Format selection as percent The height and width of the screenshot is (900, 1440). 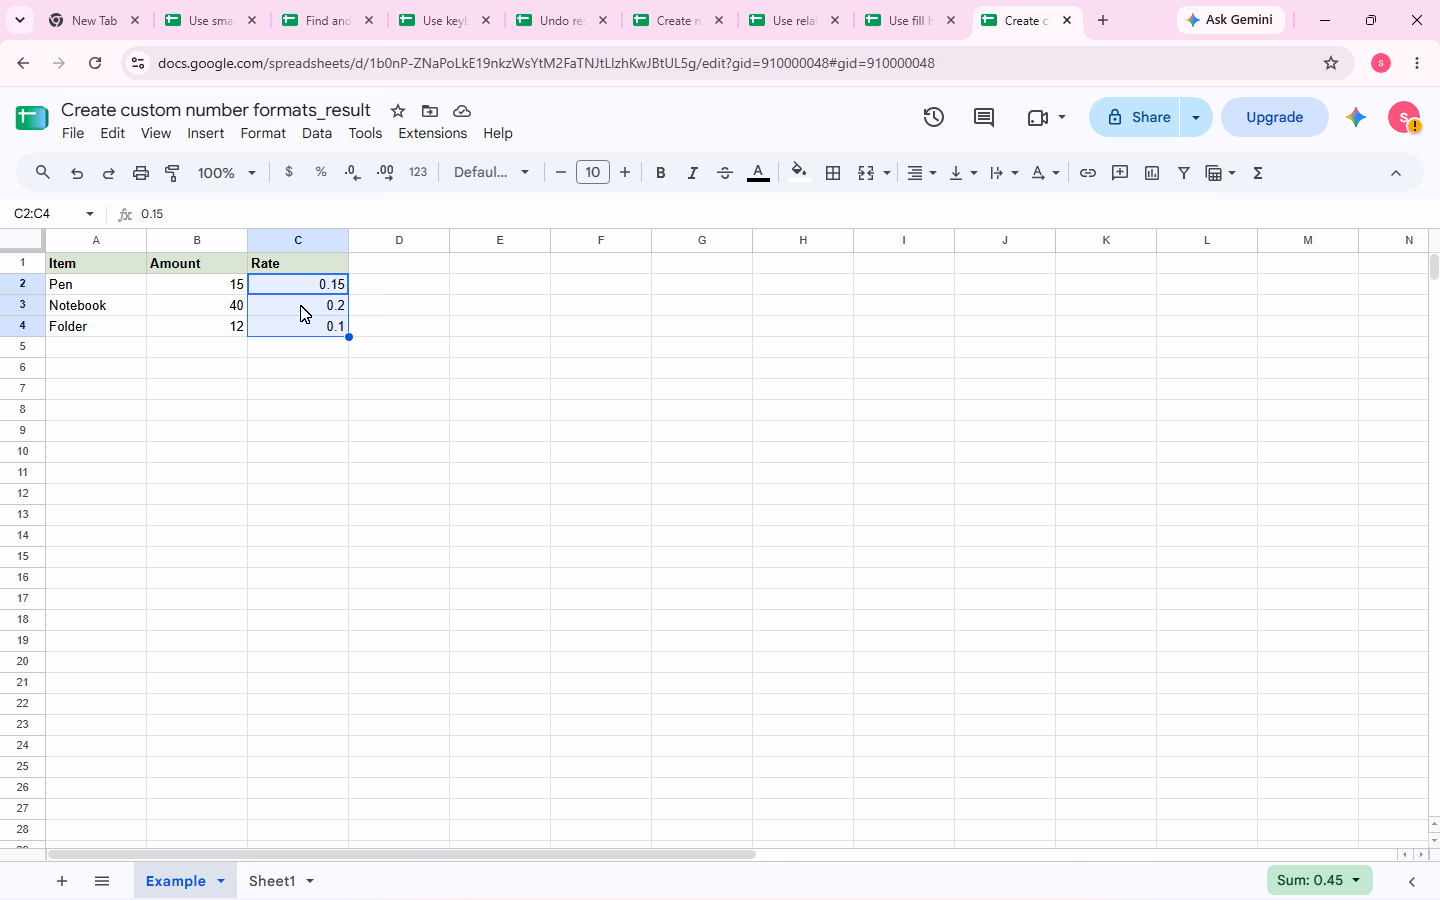pos(321,172)
